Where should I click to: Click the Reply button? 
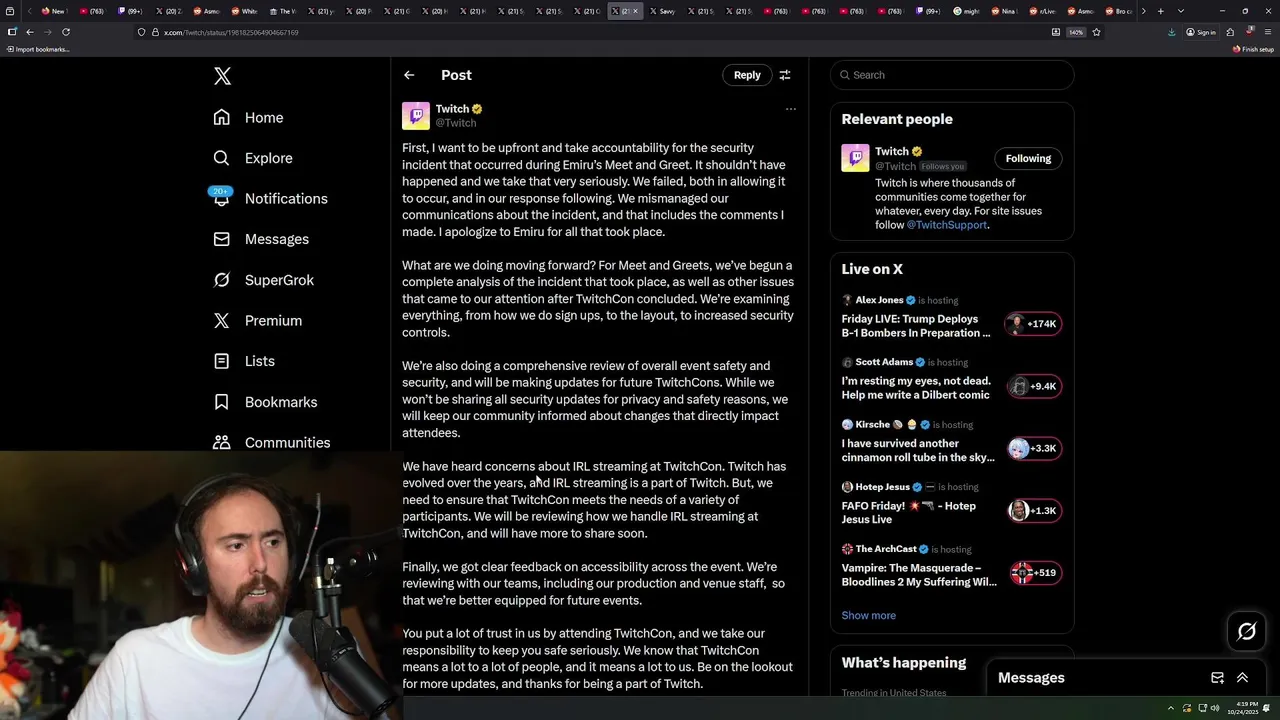(747, 75)
